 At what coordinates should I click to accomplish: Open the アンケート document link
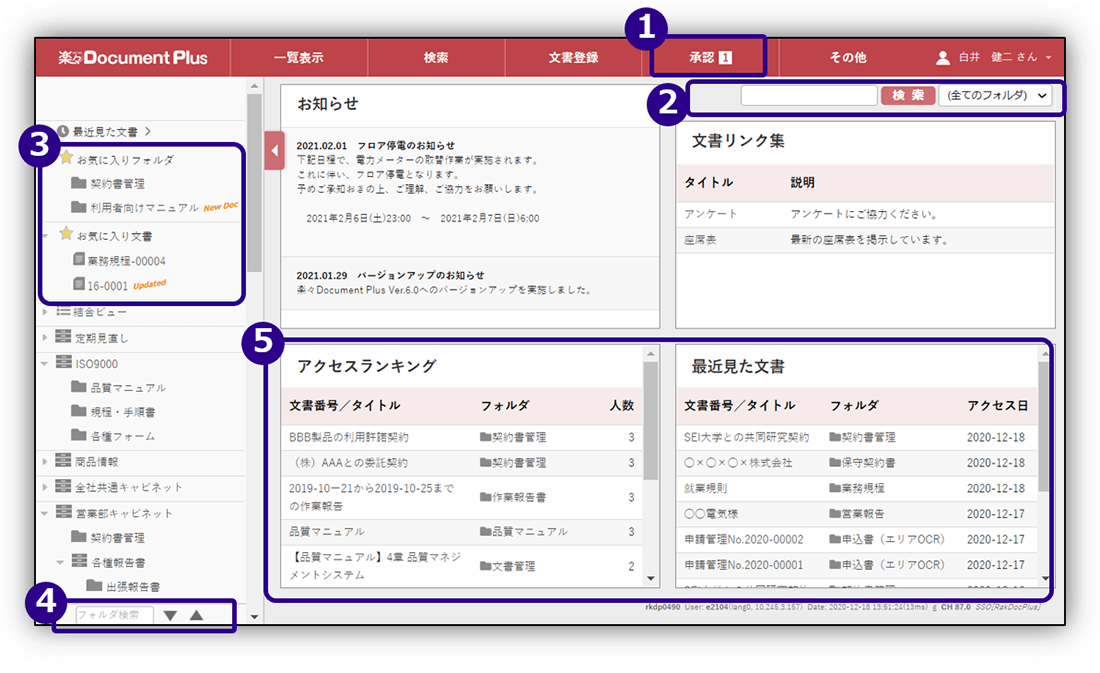(x=711, y=214)
